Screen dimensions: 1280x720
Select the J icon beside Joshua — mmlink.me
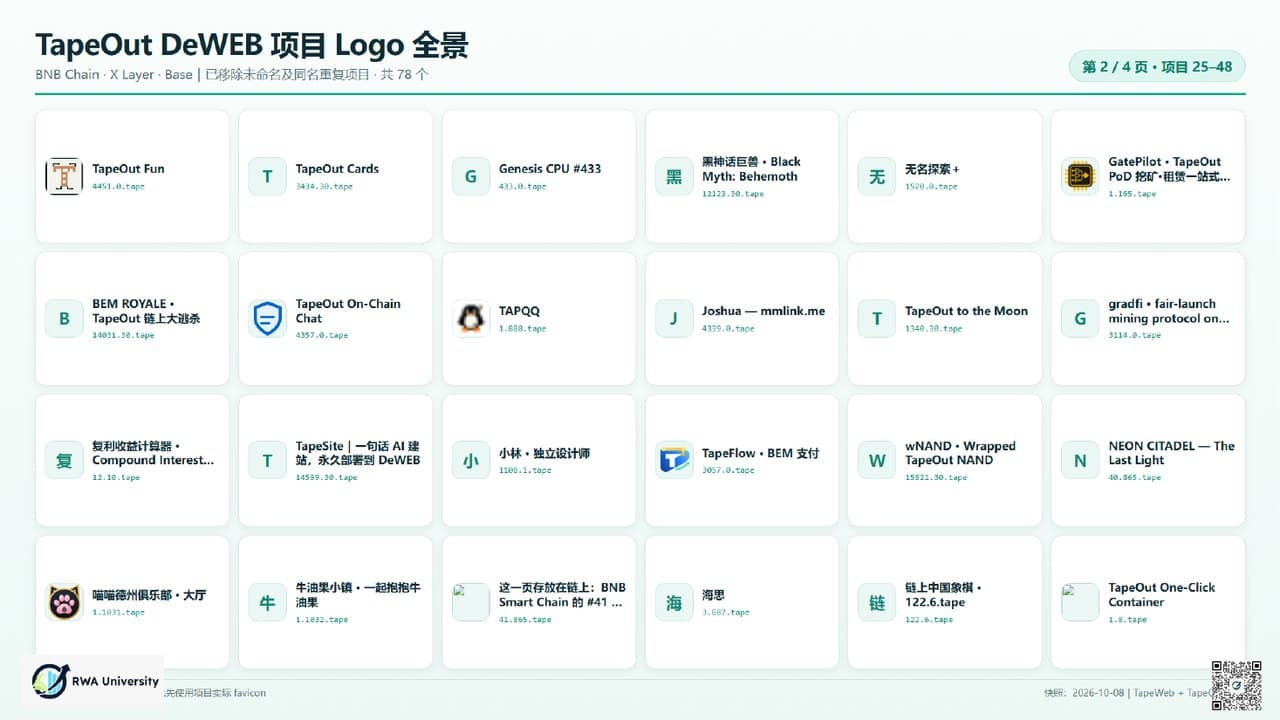674,319
